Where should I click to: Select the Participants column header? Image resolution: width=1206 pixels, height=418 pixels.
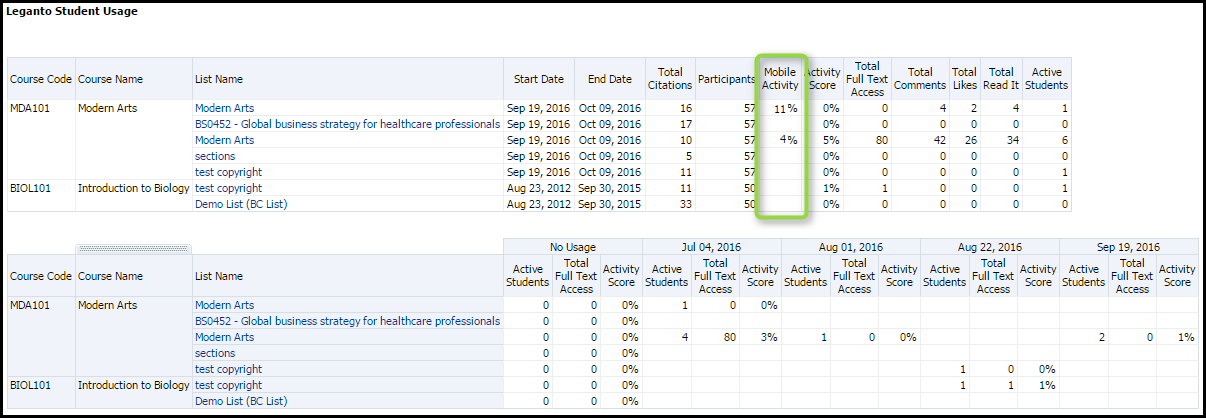726,79
